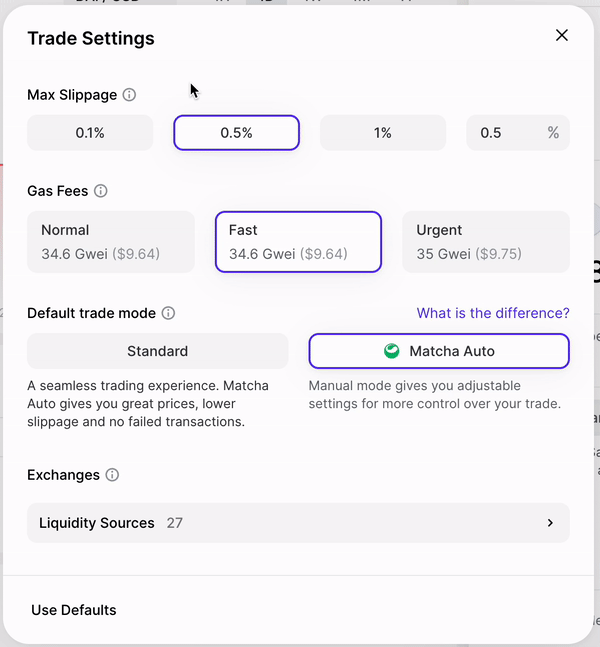The width and height of the screenshot is (600, 647).
Task: Switch to Standard trade mode
Action: [x=157, y=351]
